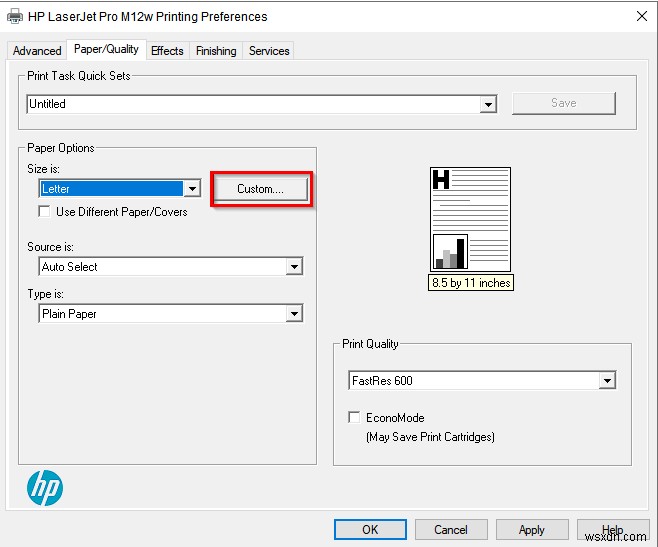658x547 pixels.
Task: Click the 8.5 by 11 inches label
Action: (x=471, y=283)
